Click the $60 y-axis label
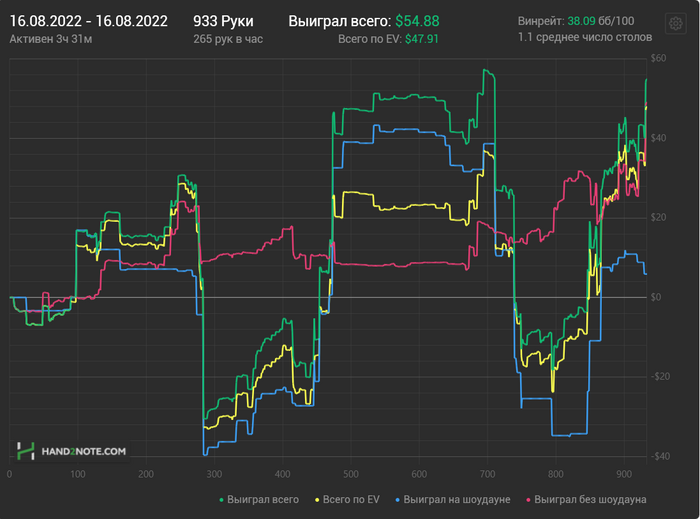This screenshot has height=519, width=700. pyautogui.click(x=658, y=58)
